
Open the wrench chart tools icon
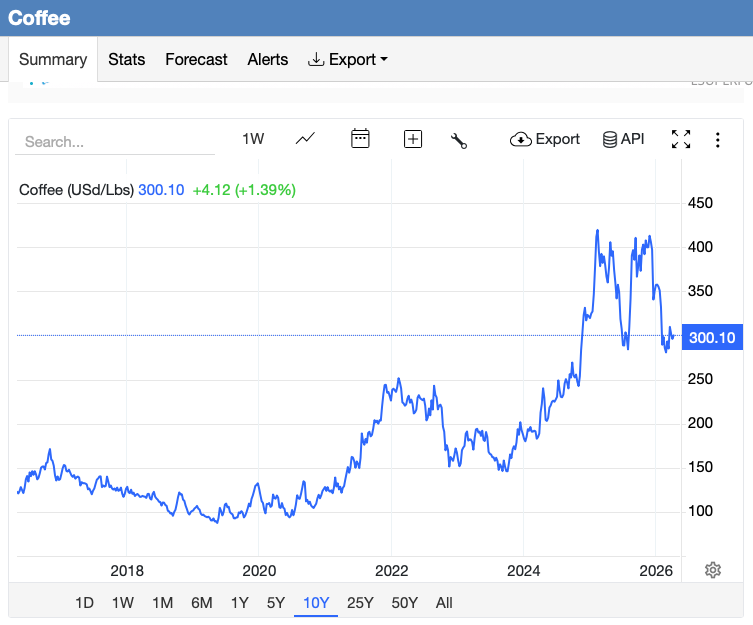coord(459,140)
